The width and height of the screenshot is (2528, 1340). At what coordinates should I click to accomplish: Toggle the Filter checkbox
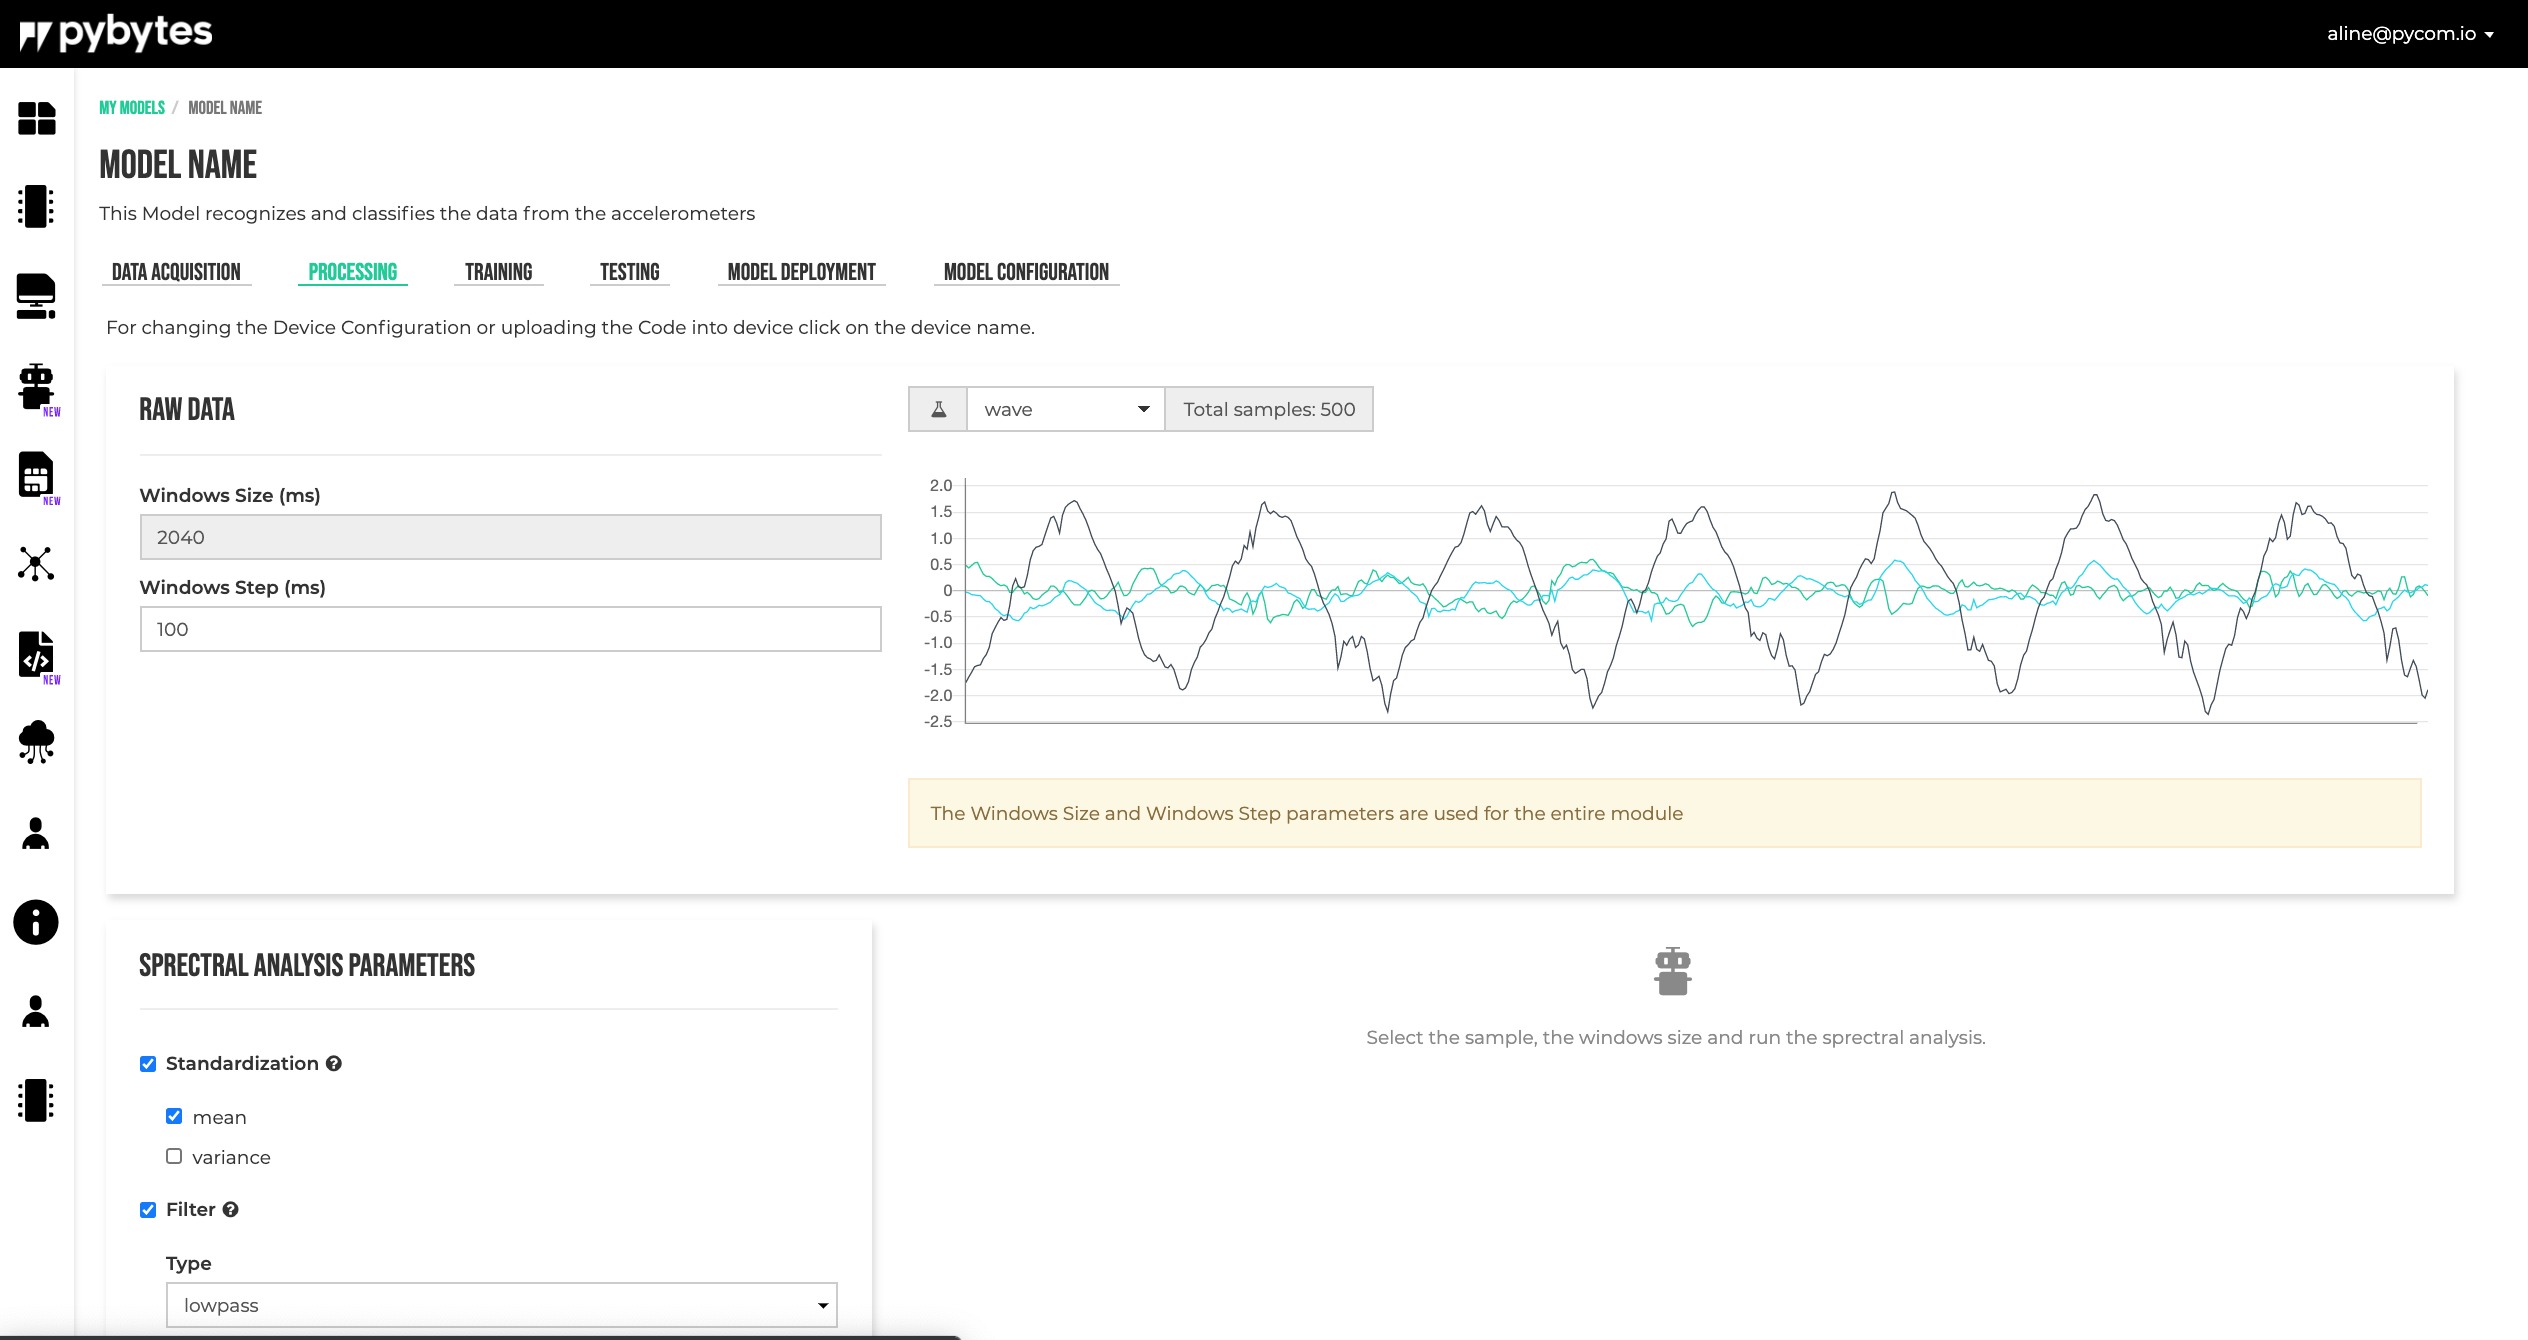point(148,1209)
